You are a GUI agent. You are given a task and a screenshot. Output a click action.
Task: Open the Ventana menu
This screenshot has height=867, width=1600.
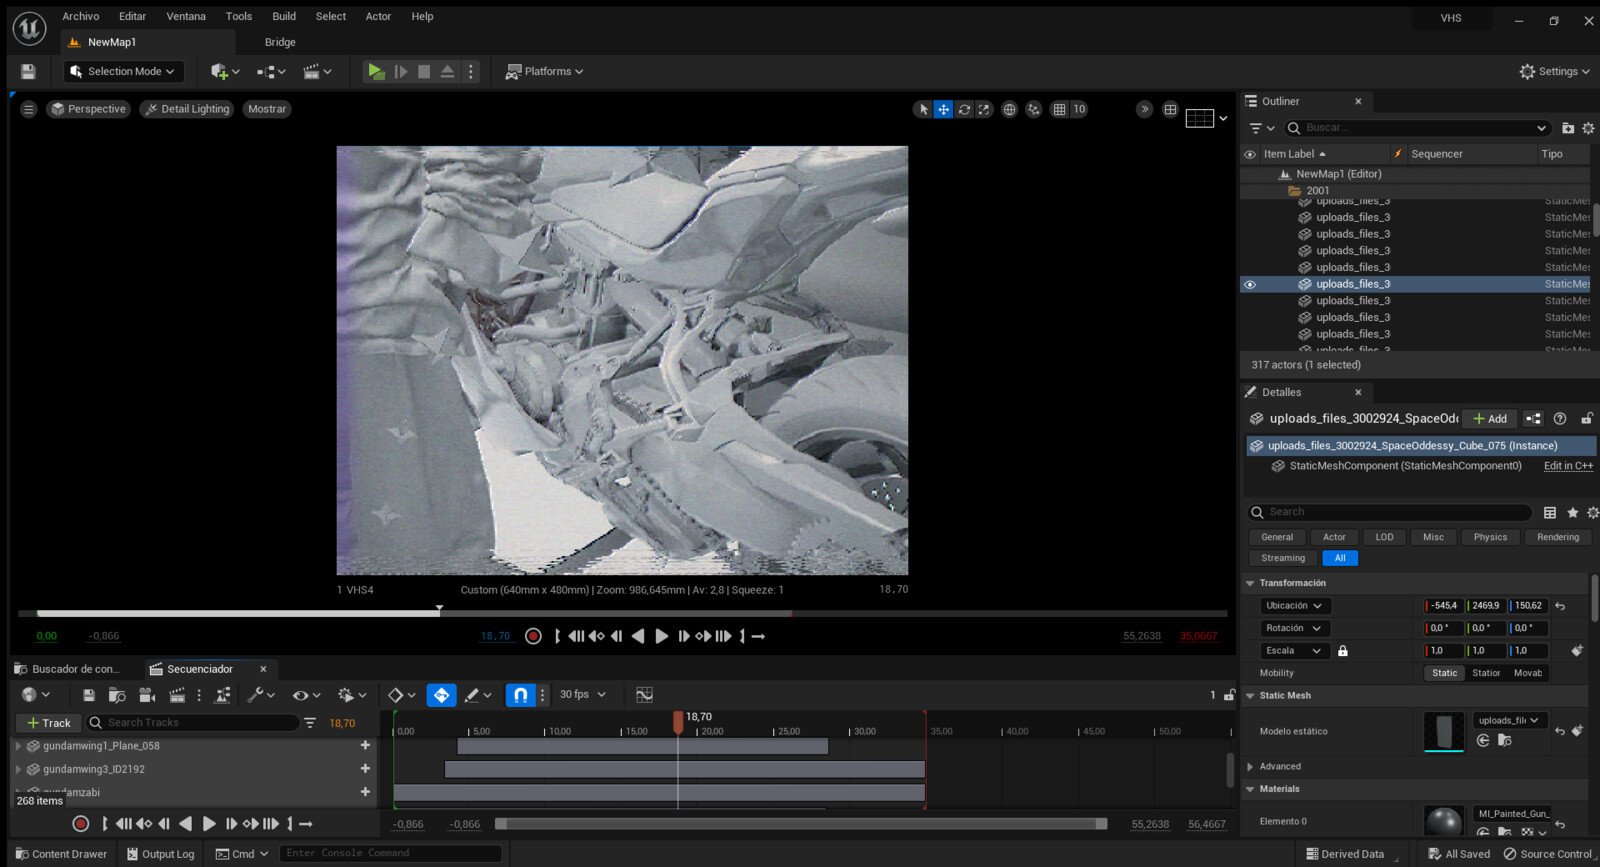tap(186, 17)
